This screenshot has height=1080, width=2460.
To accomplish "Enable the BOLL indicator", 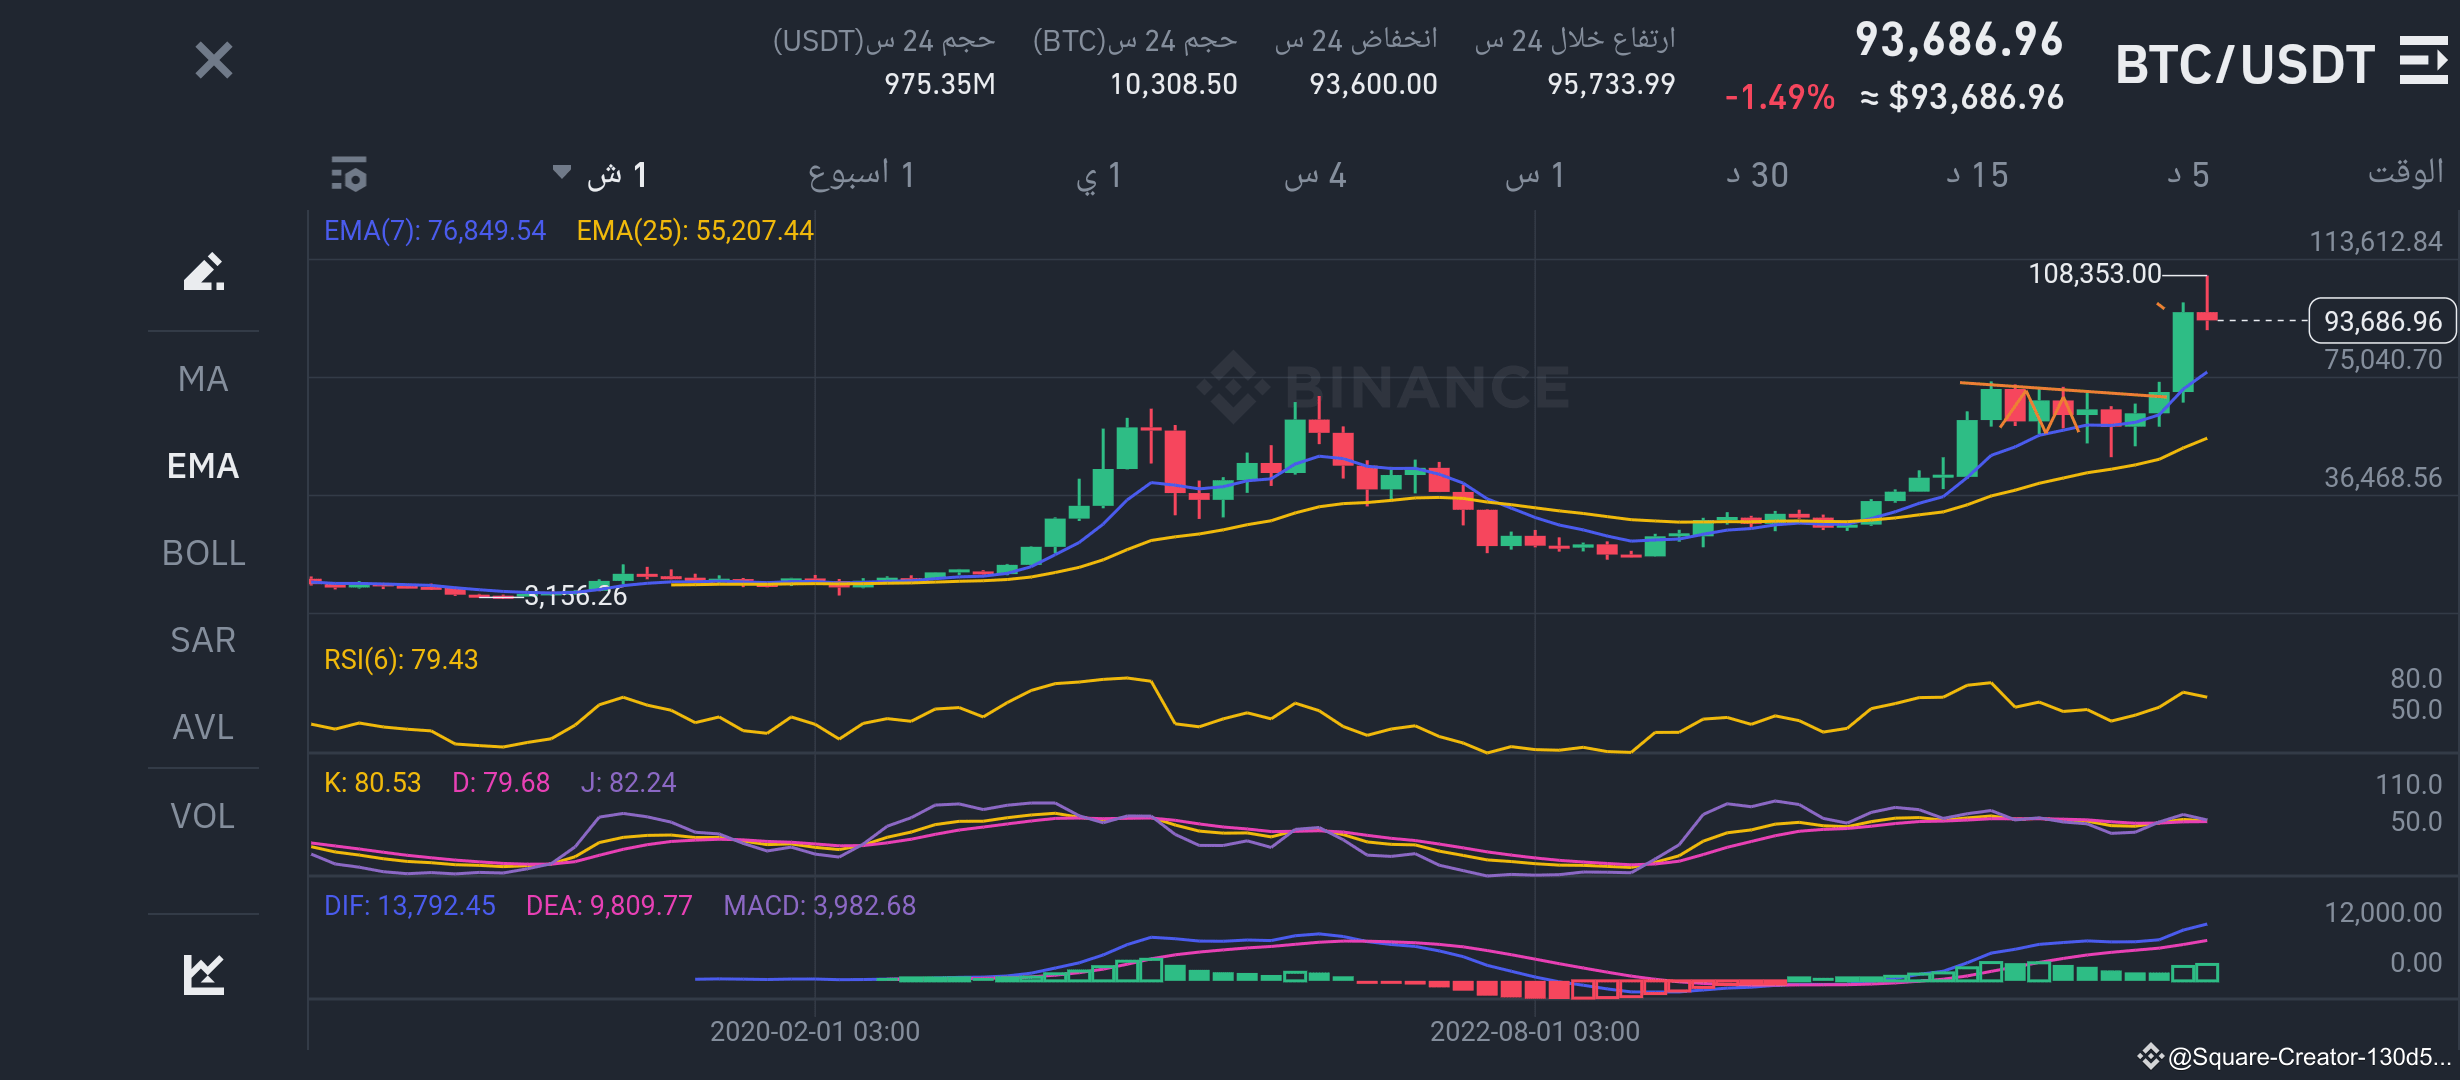I will [x=203, y=553].
